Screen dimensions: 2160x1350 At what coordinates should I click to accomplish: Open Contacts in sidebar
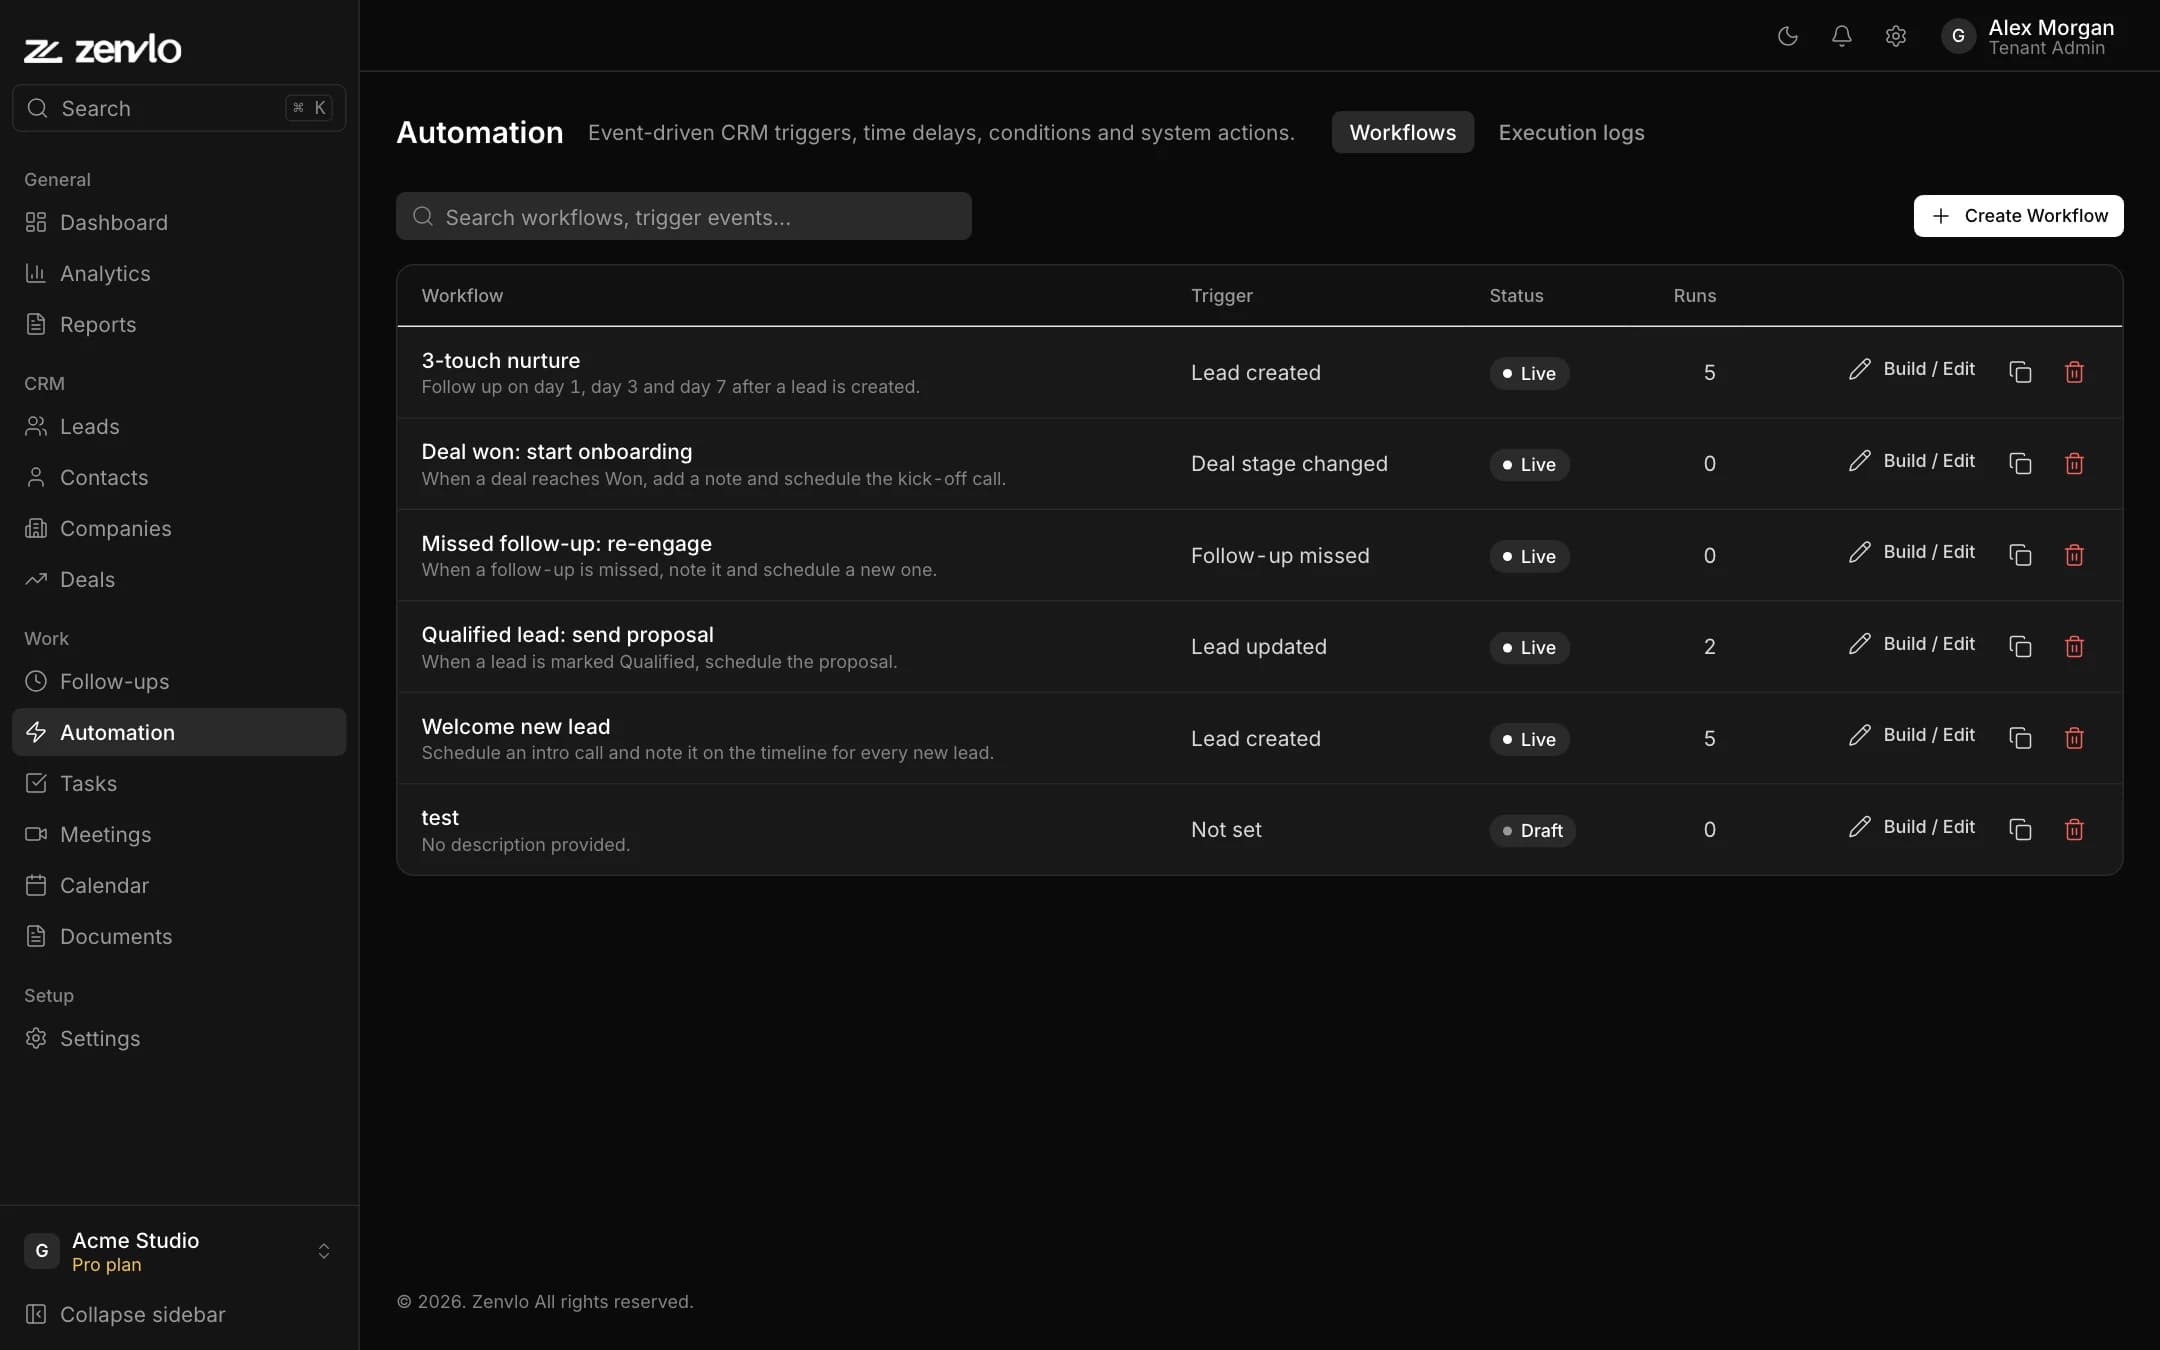[x=179, y=477]
